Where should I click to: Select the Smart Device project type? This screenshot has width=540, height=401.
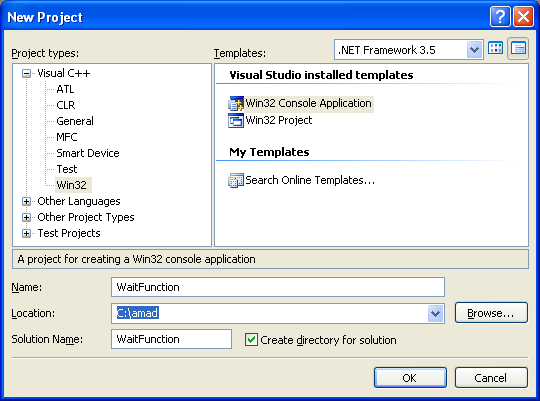[x=87, y=153]
